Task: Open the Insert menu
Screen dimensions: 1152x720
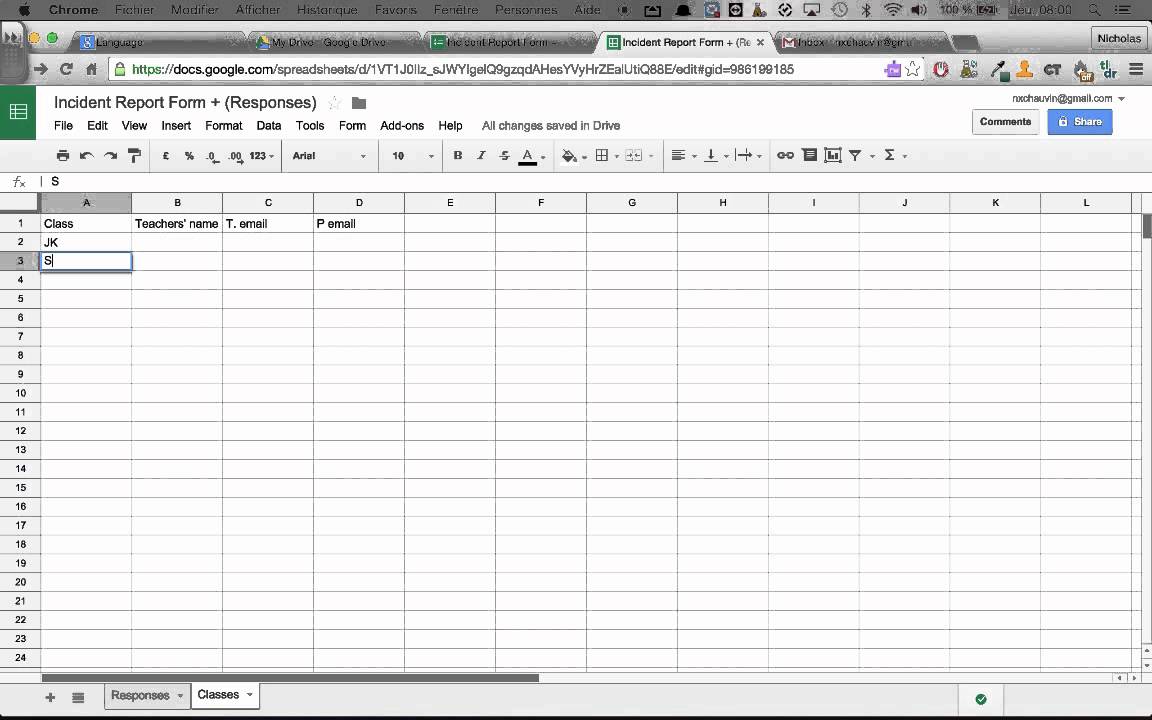Action: click(176, 126)
